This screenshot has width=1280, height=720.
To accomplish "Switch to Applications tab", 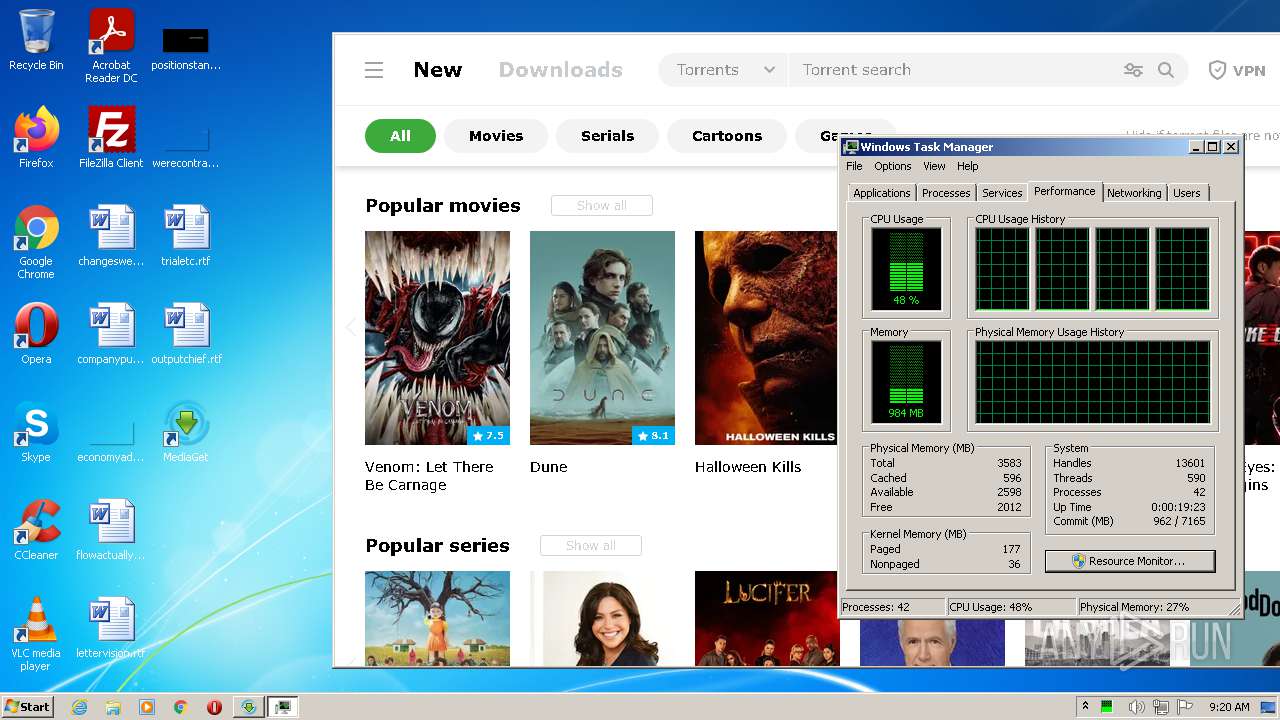I will pyautogui.click(x=882, y=193).
